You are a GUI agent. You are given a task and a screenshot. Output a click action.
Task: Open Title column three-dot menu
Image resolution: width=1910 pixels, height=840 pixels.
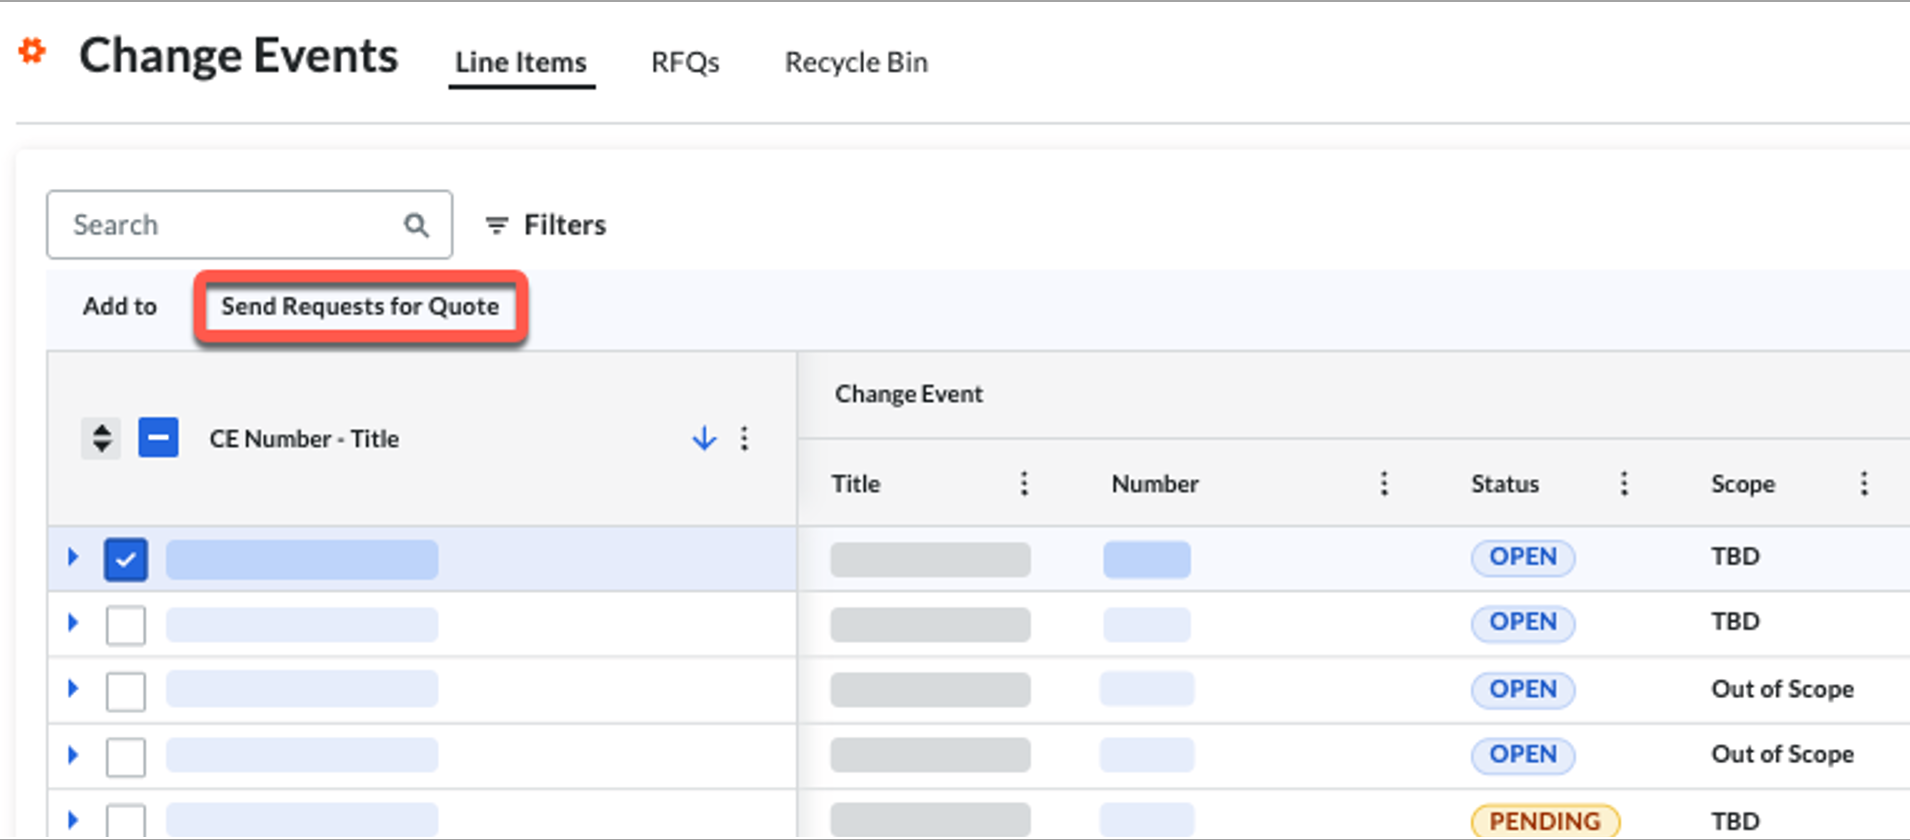(1024, 484)
